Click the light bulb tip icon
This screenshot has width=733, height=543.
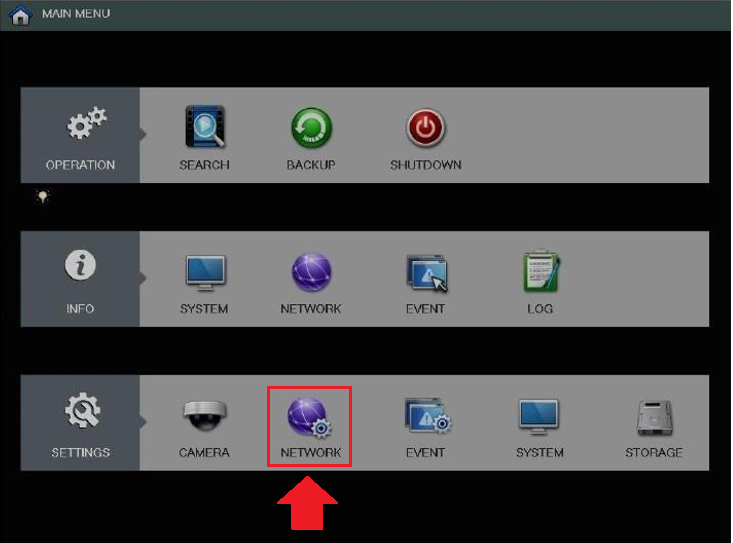pyautogui.click(x=43, y=196)
